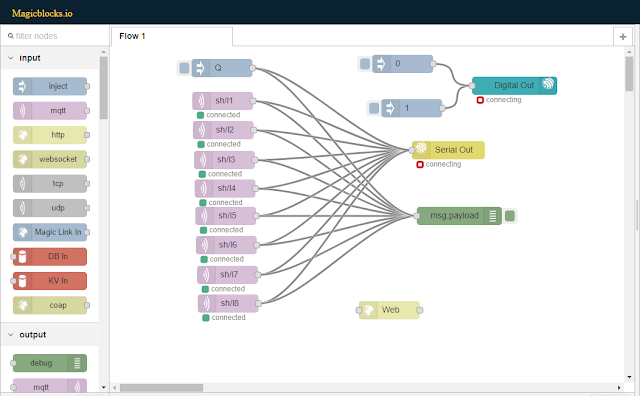Trigger the 0 inject node button
This screenshot has width=640, height=396.
click(365, 64)
